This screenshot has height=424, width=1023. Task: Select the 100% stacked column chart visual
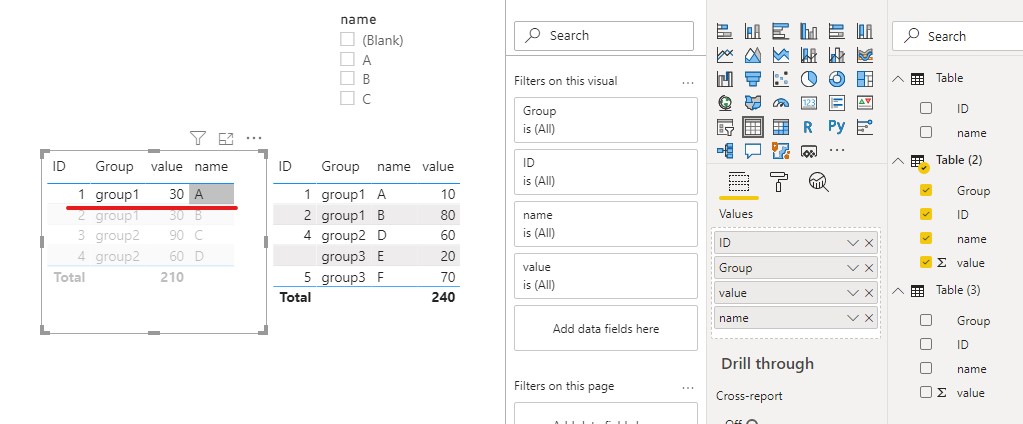[x=865, y=31]
